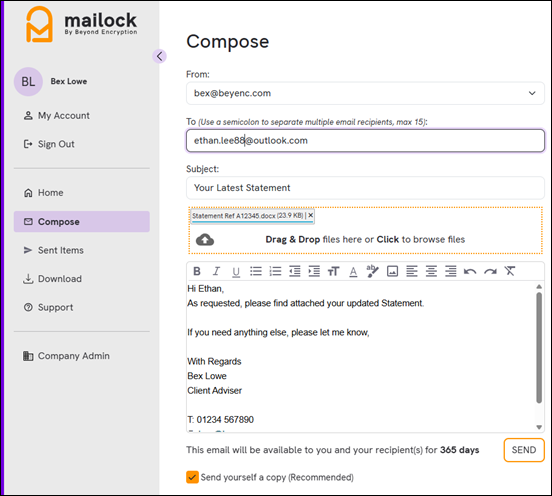Uncheck Send yourself a copy

tap(192, 477)
